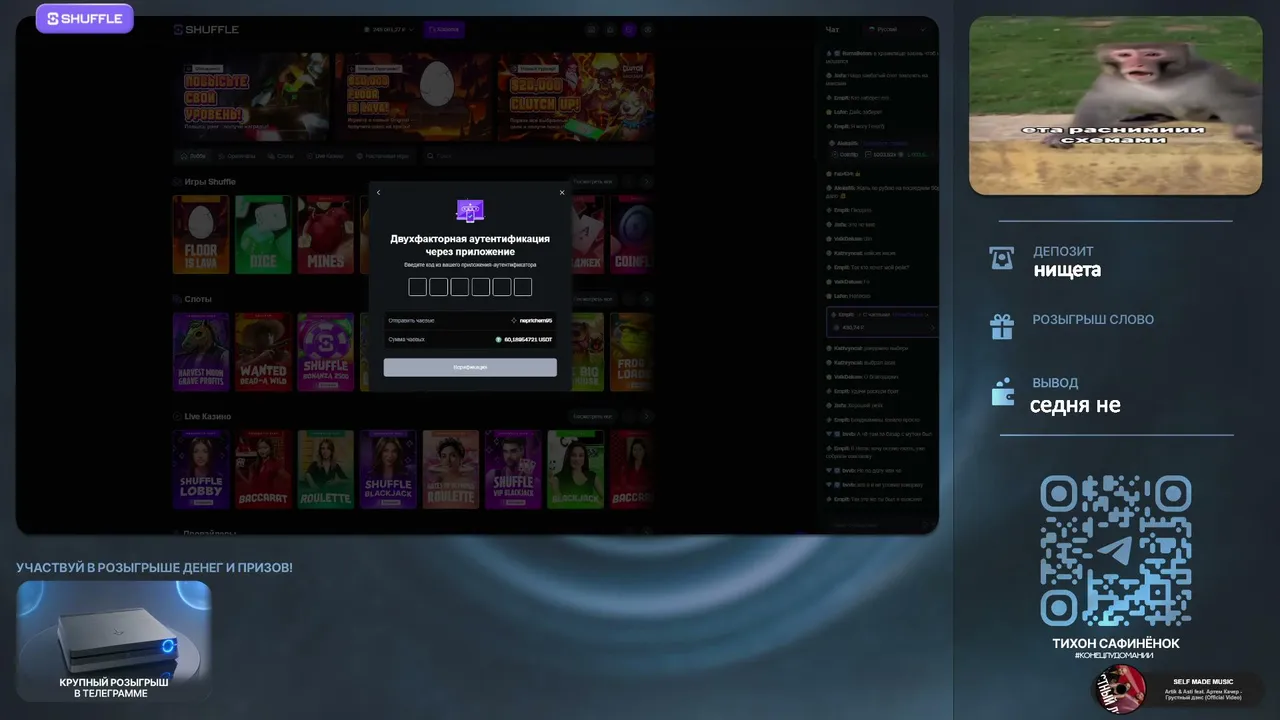The height and width of the screenshot is (720, 1280).
Task: Click 'Посмотреть все' for Игры Shuffle
Action: tap(593, 182)
